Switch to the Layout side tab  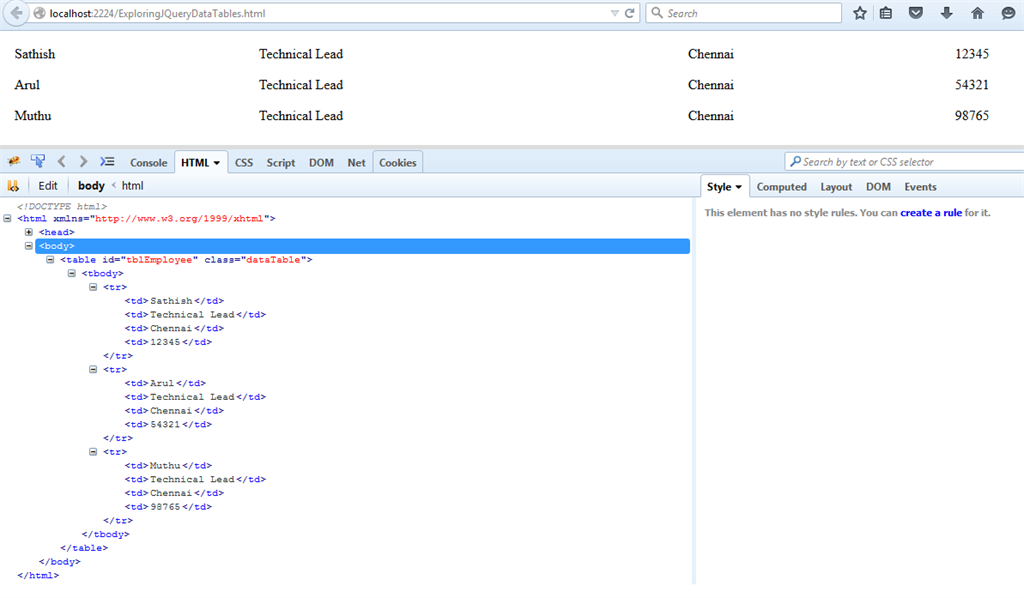tap(836, 187)
